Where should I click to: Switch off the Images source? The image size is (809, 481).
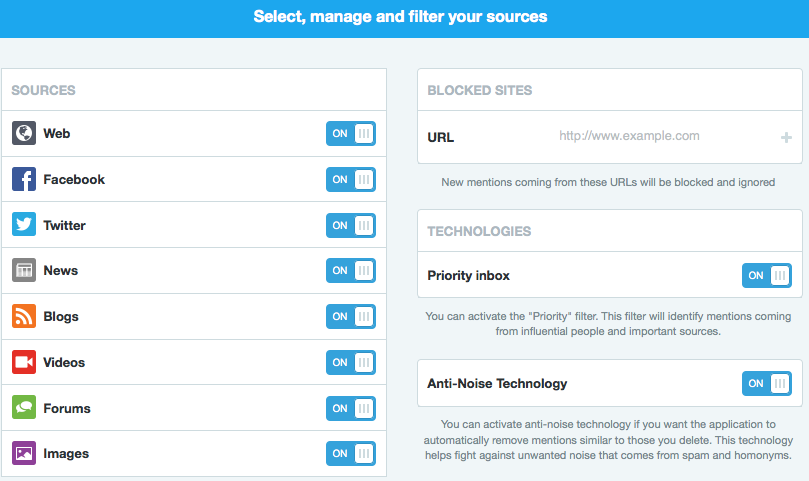pyautogui.click(x=350, y=453)
